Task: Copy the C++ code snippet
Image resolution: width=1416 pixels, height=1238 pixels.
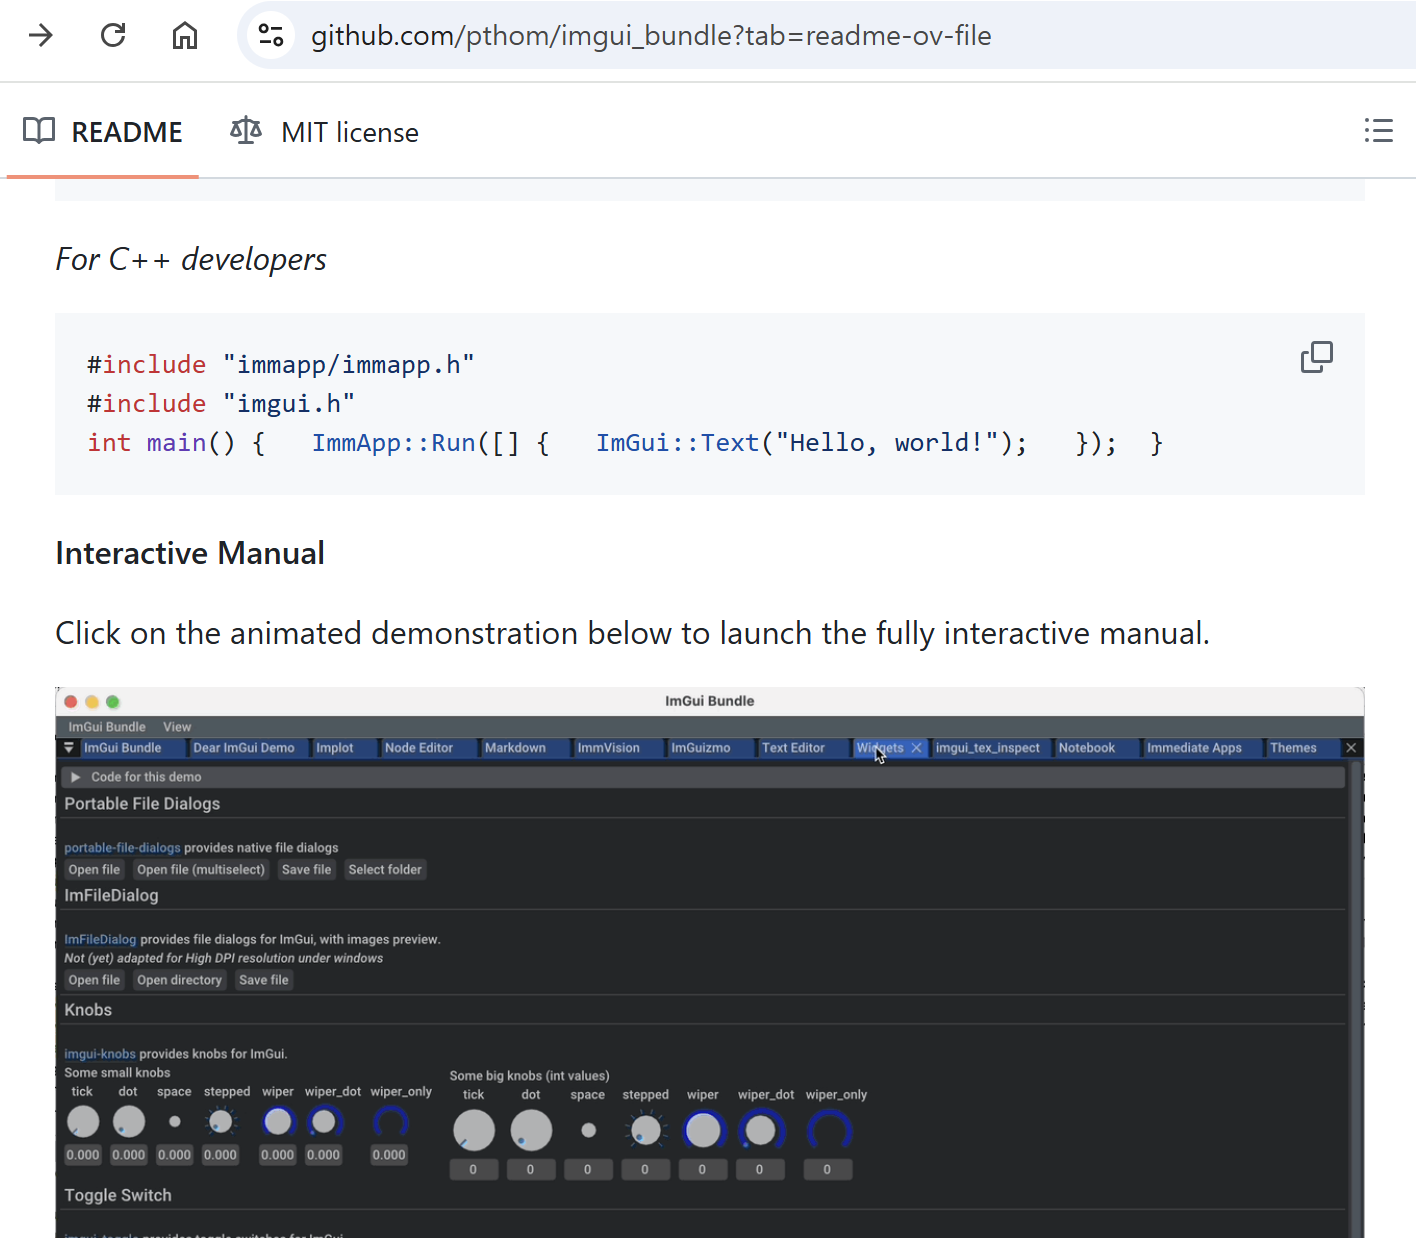Action: tap(1316, 357)
